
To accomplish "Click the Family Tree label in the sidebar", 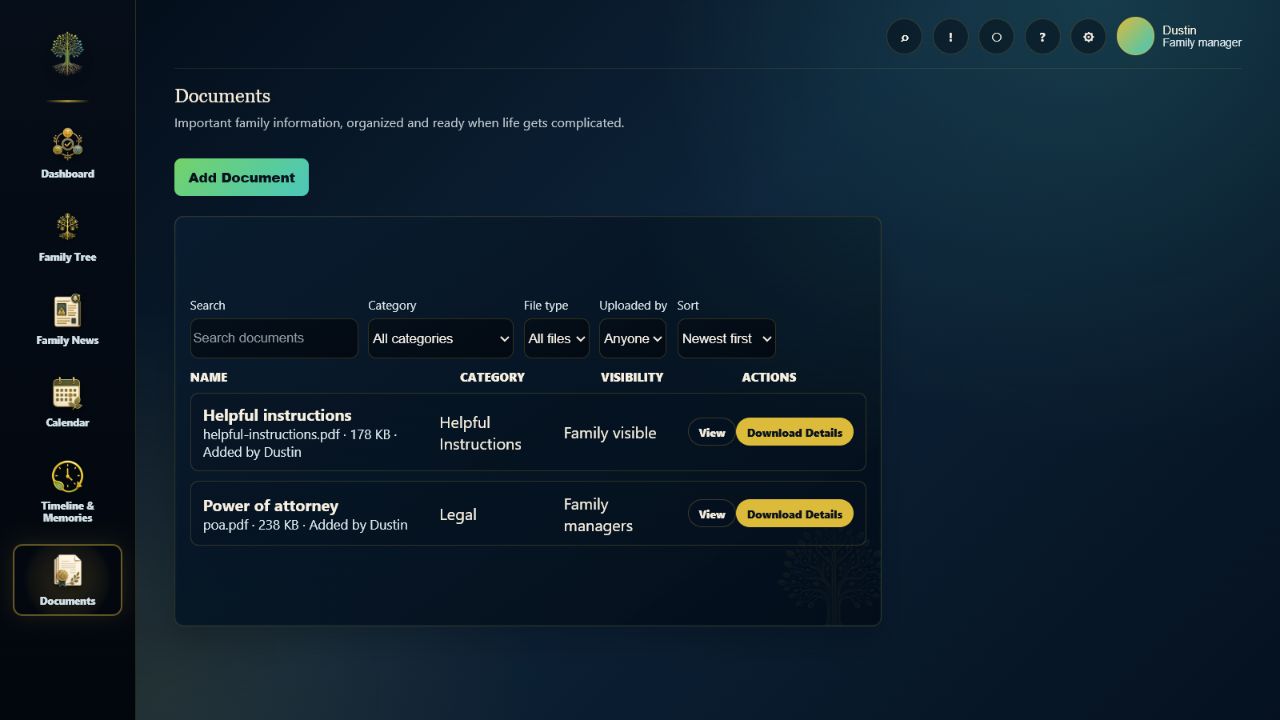I will [67, 257].
